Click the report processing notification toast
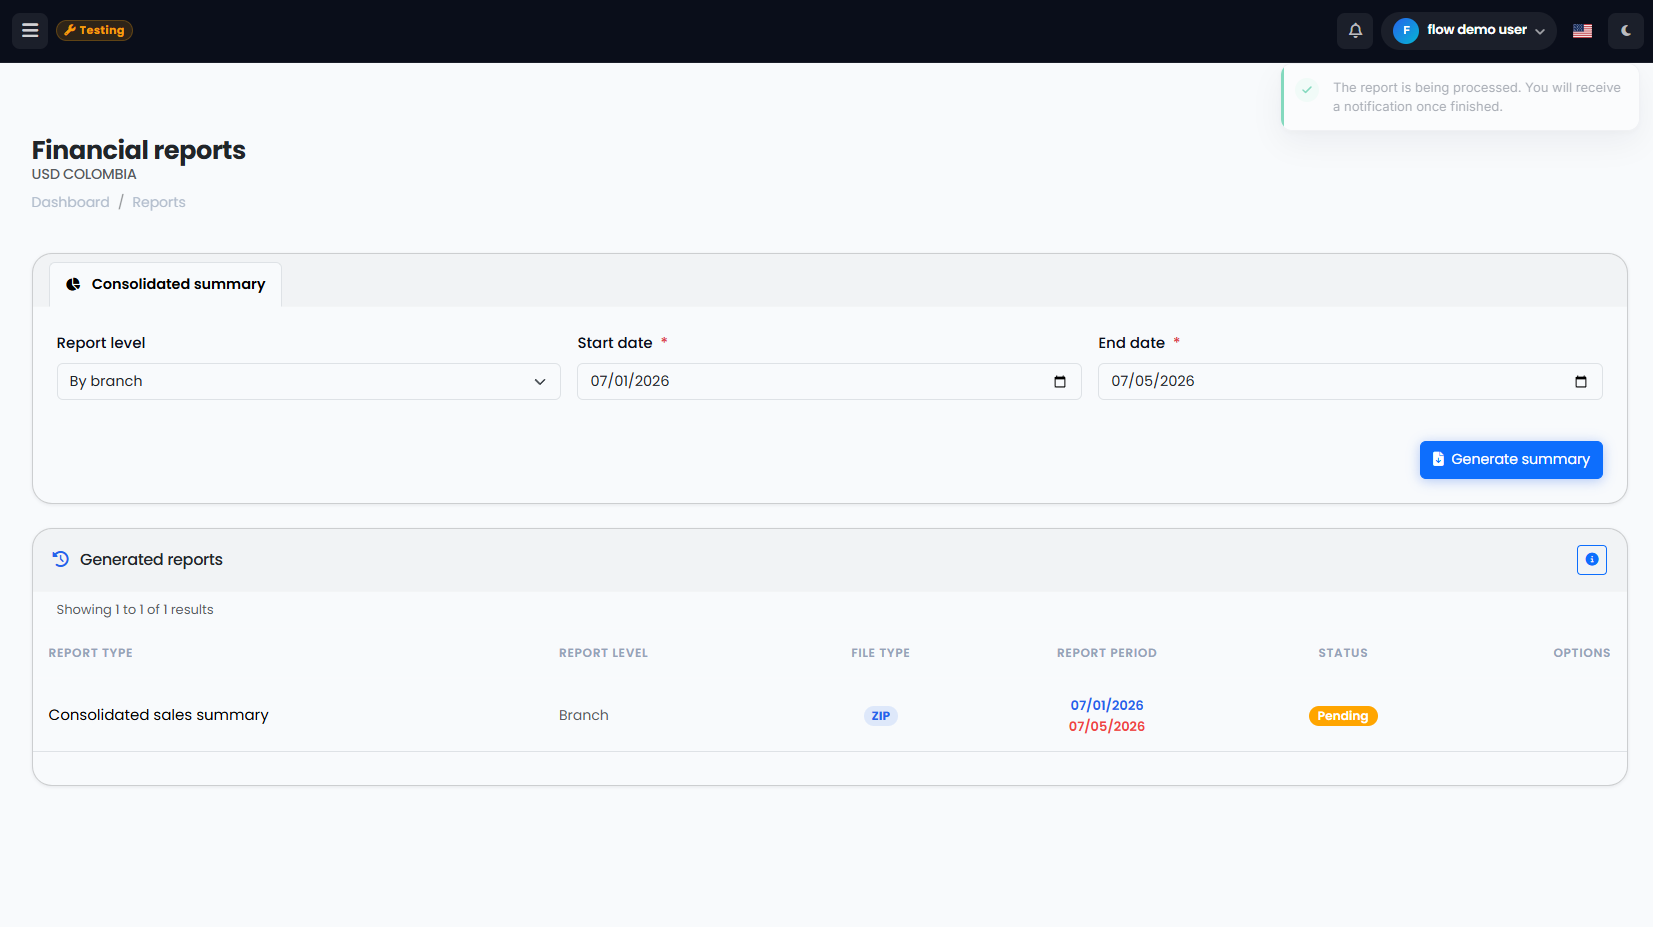 (x=1460, y=97)
